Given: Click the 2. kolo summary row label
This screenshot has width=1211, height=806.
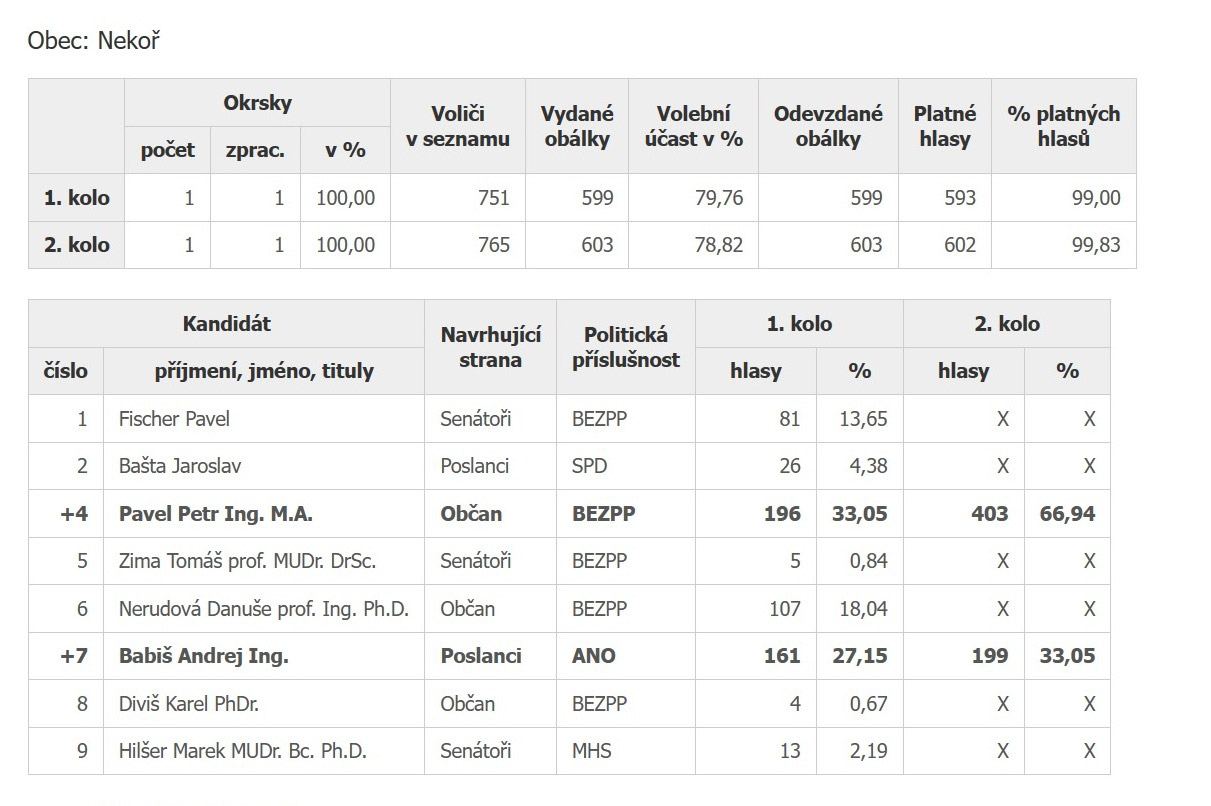Looking at the screenshot, I should coord(76,245).
